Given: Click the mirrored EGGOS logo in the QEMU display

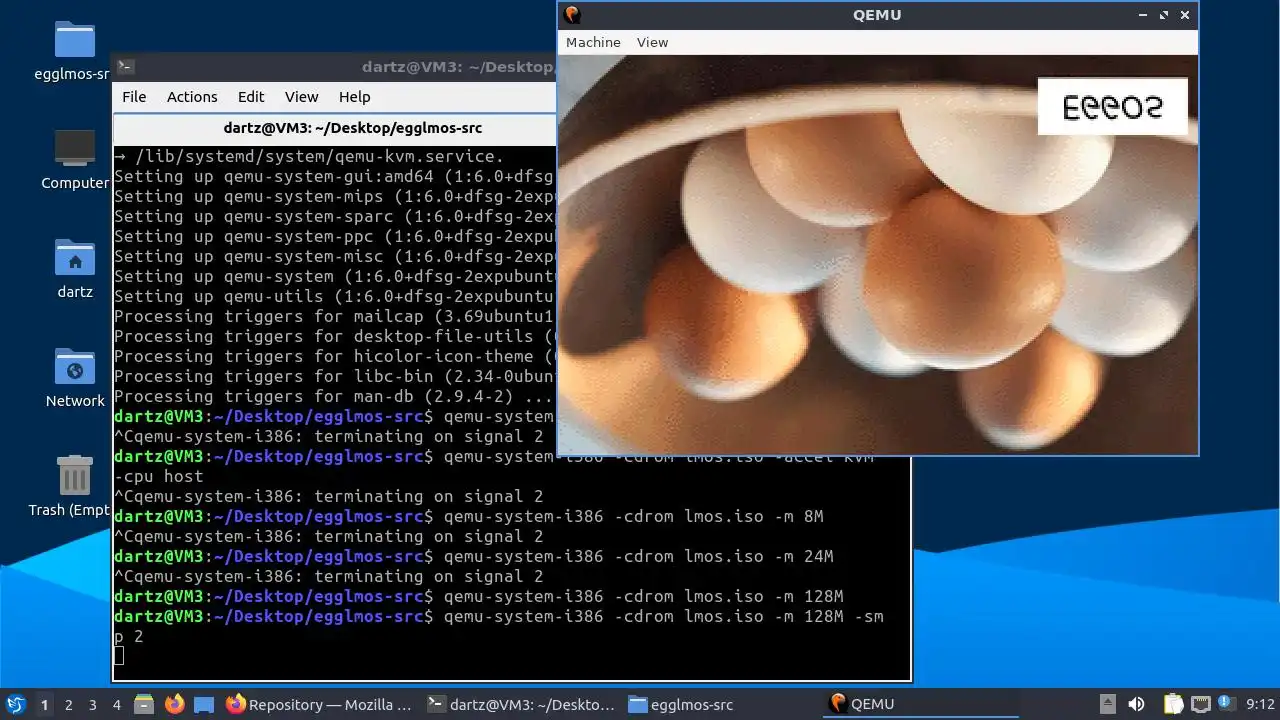Looking at the screenshot, I should [x=1112, y=106].
